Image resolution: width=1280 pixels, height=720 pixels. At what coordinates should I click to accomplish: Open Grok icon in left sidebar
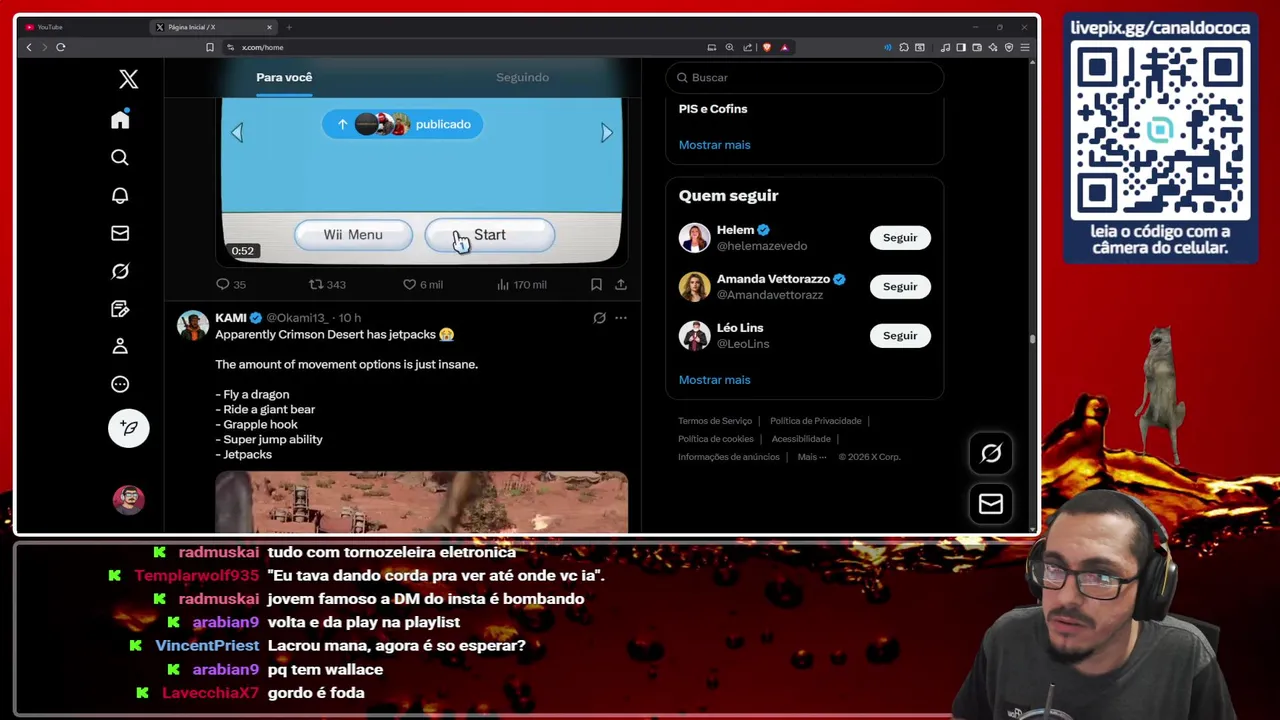[120, 271]
